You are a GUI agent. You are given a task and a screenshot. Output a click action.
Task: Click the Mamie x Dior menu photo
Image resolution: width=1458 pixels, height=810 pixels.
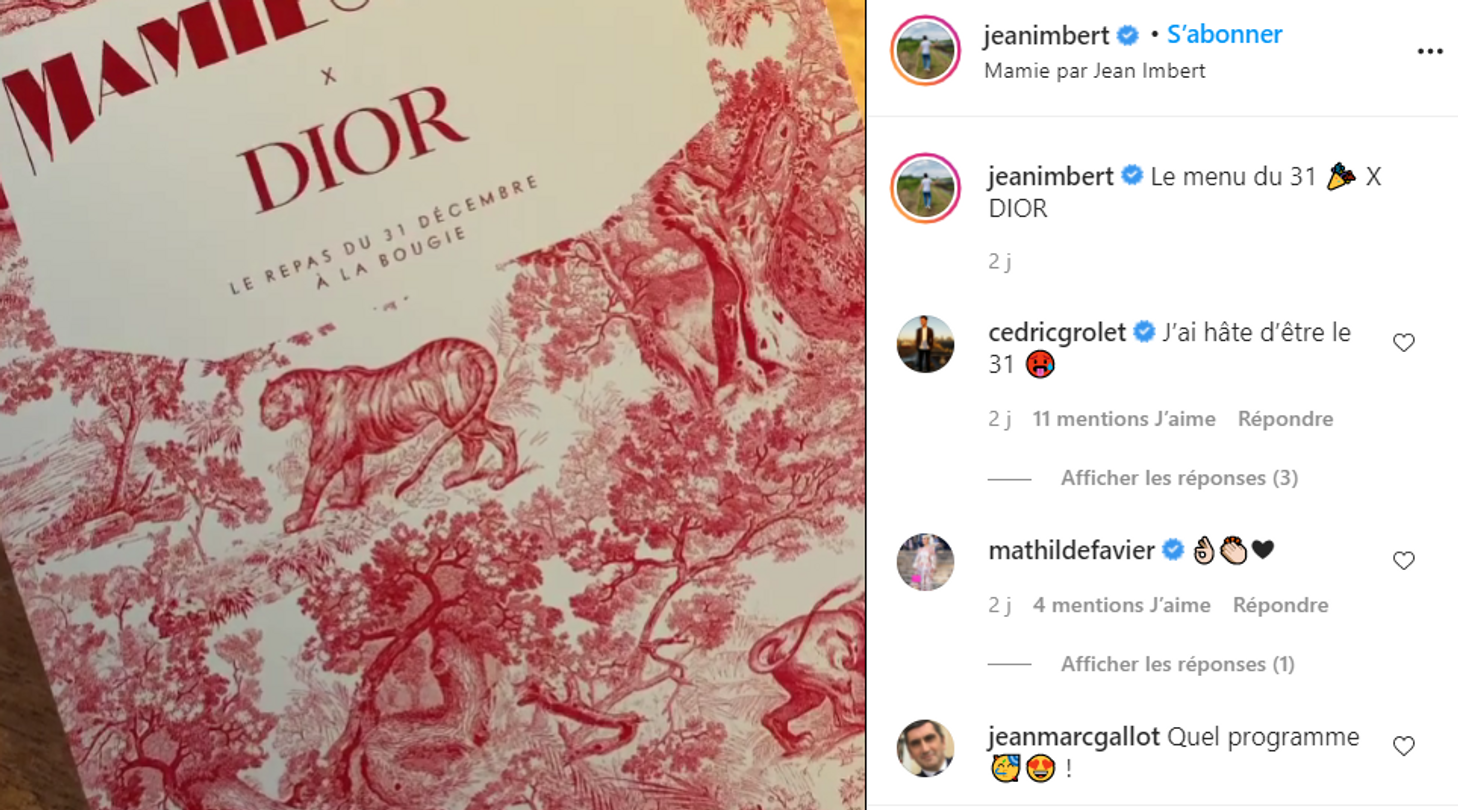point(432,405)
